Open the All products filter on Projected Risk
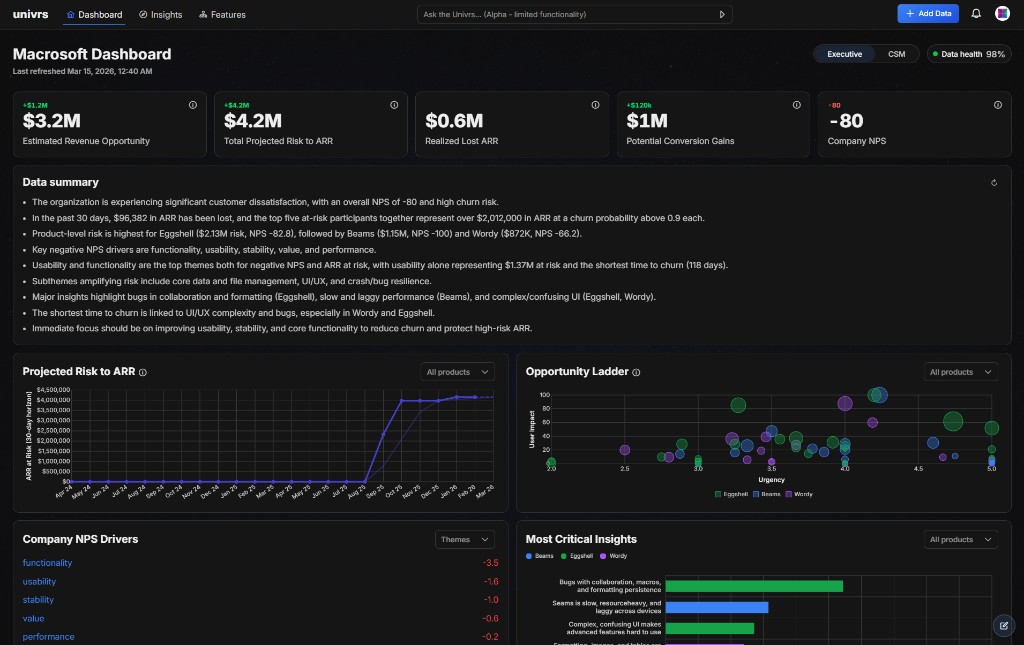Screen dimensions: 1024x645 point(457,371)
